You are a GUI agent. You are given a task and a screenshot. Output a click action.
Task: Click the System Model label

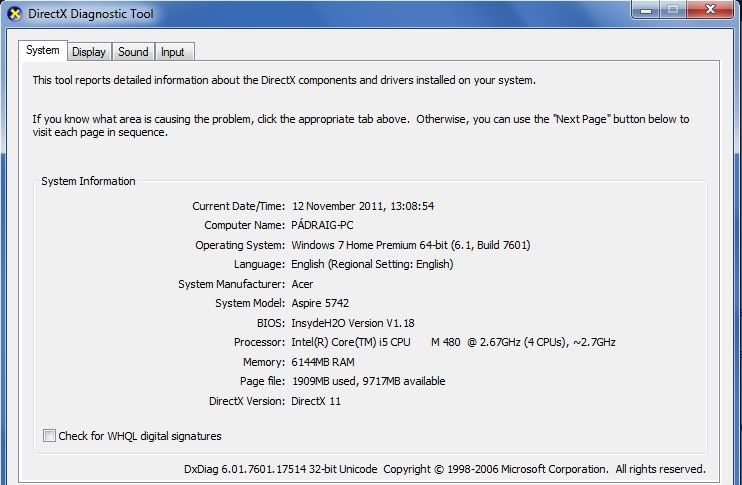[x=250, y=303]
